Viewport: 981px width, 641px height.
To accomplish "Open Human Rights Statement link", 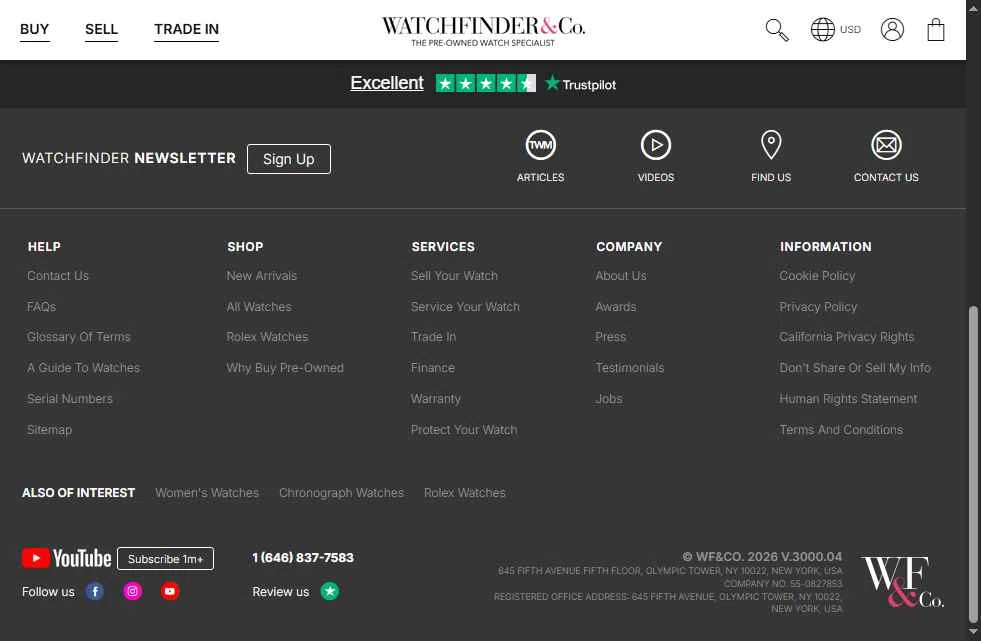I will pos(848,398).
